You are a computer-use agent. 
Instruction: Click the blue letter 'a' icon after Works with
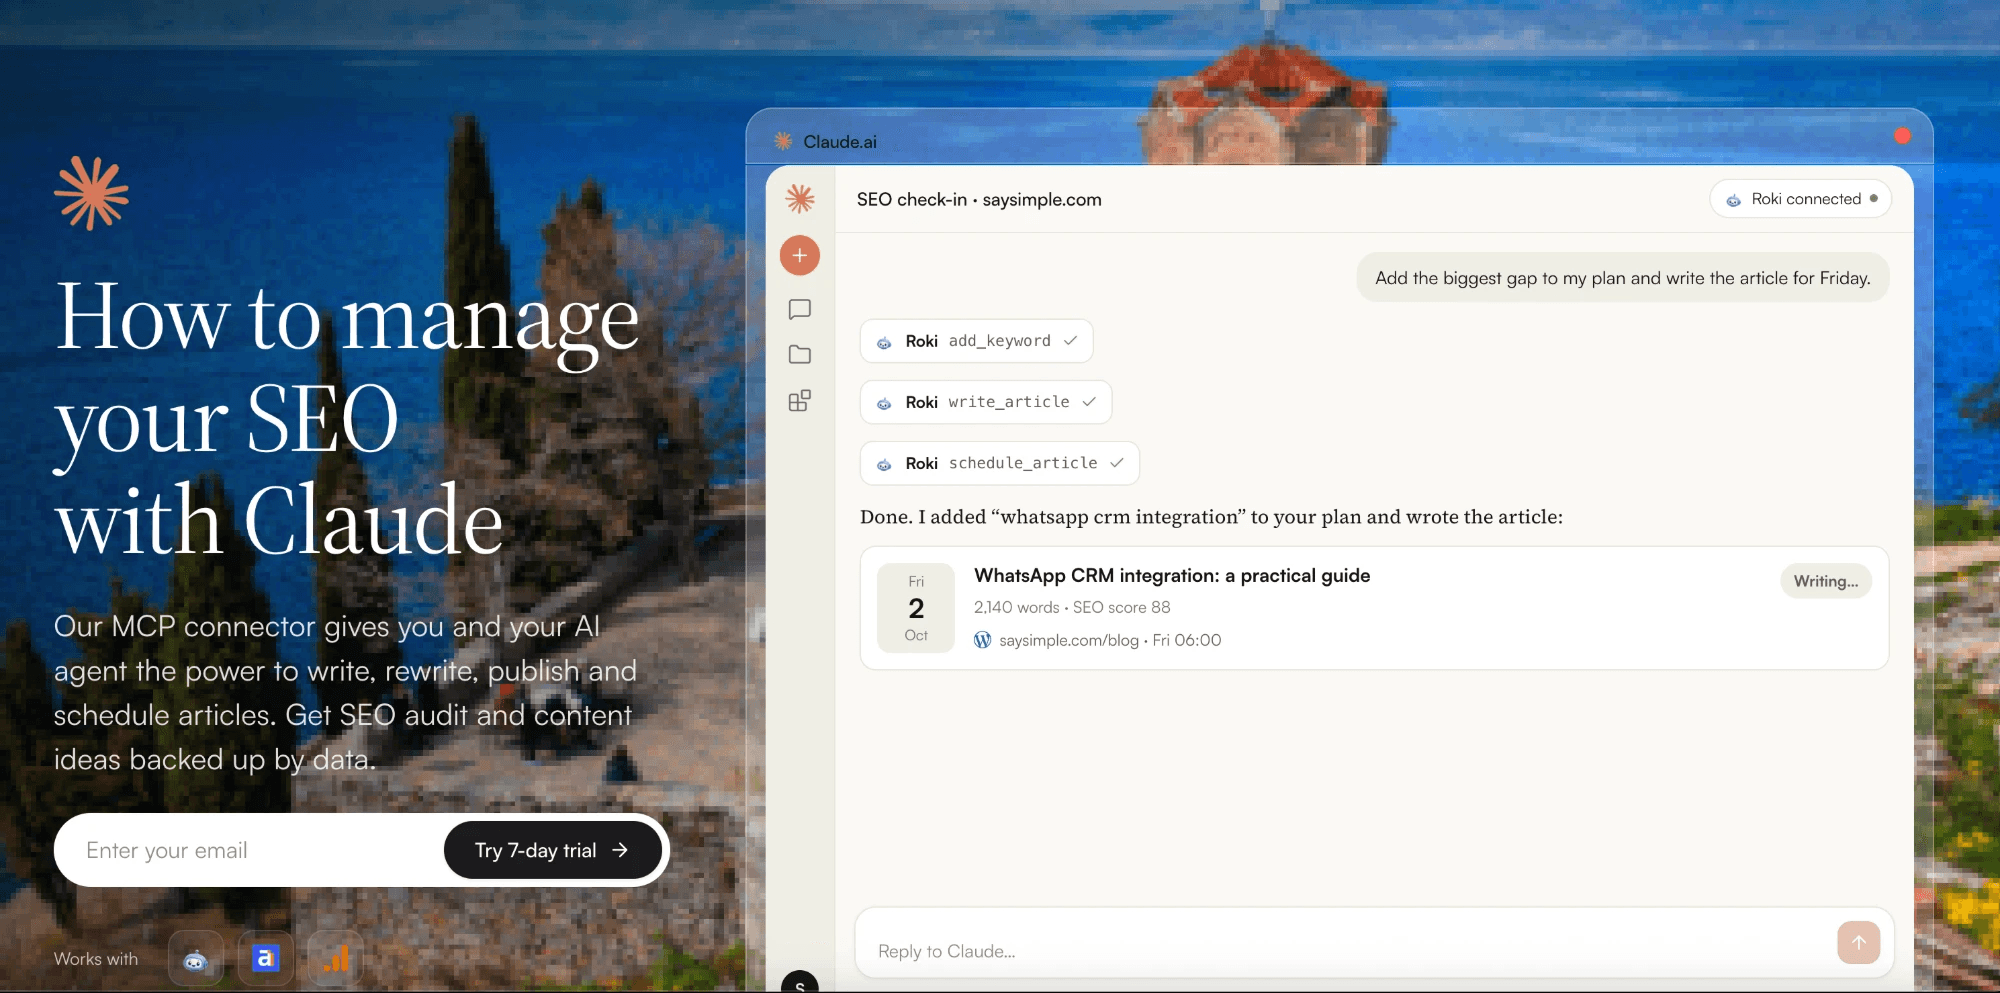(265, 959)
